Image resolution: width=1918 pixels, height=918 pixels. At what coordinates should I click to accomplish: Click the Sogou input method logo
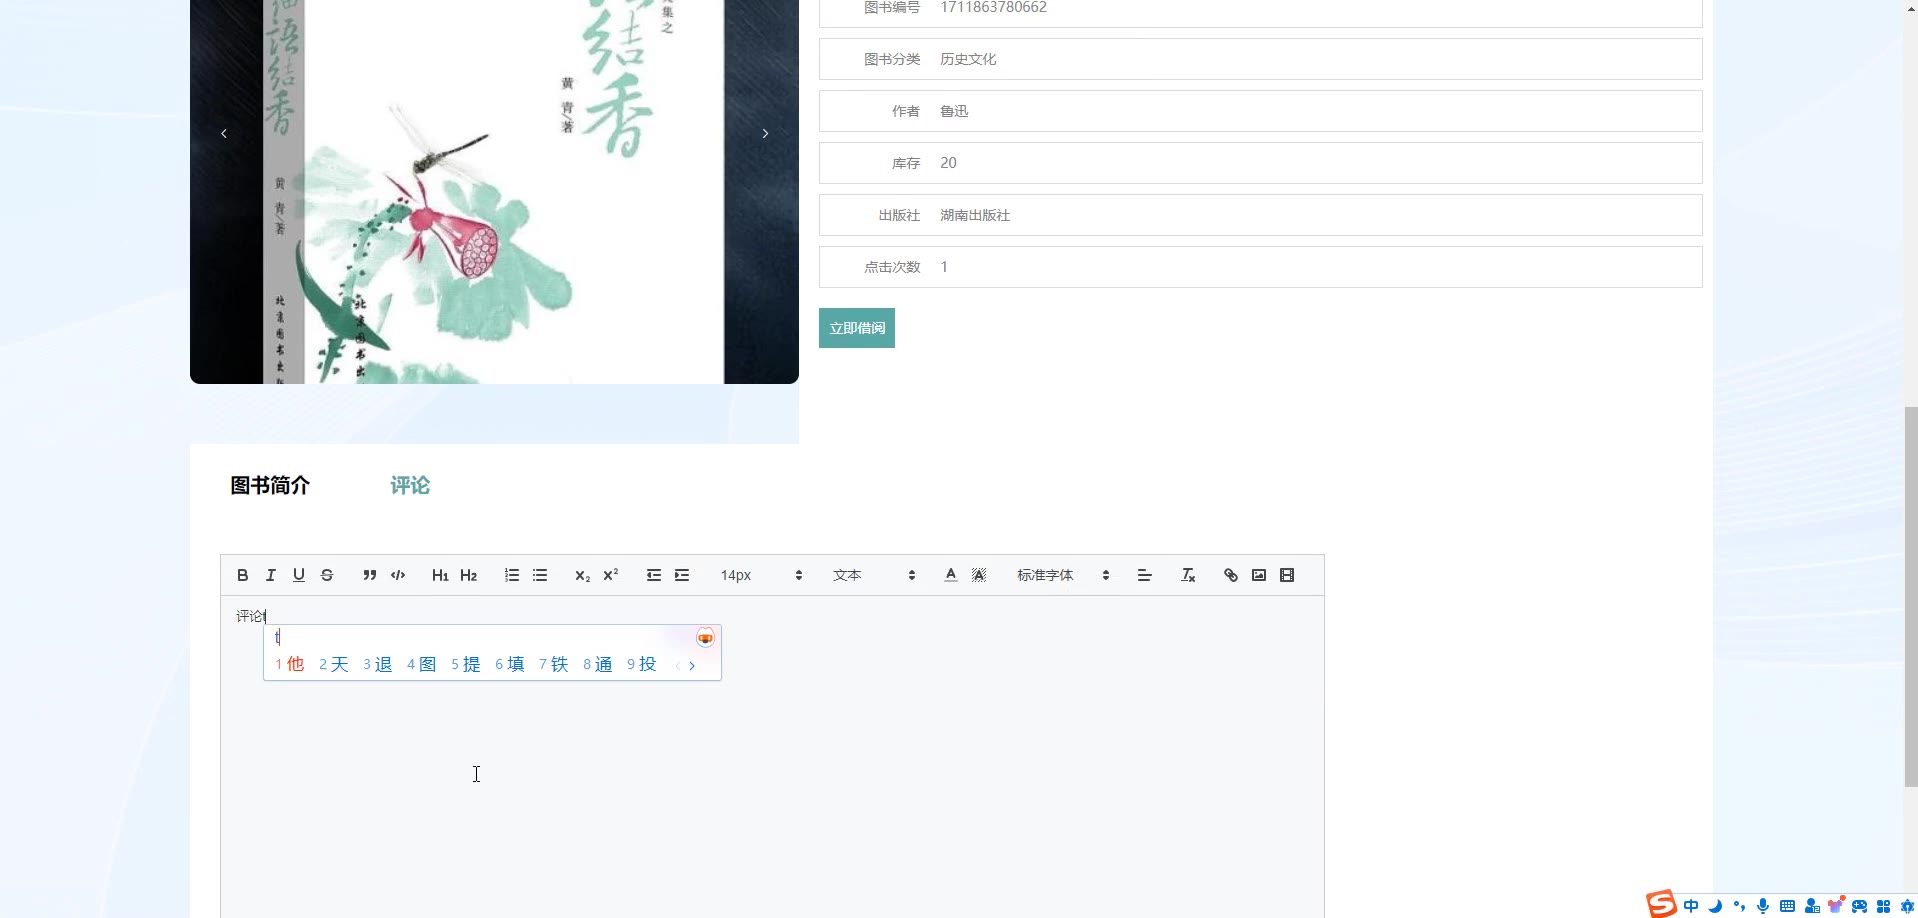pos(1661,904)
